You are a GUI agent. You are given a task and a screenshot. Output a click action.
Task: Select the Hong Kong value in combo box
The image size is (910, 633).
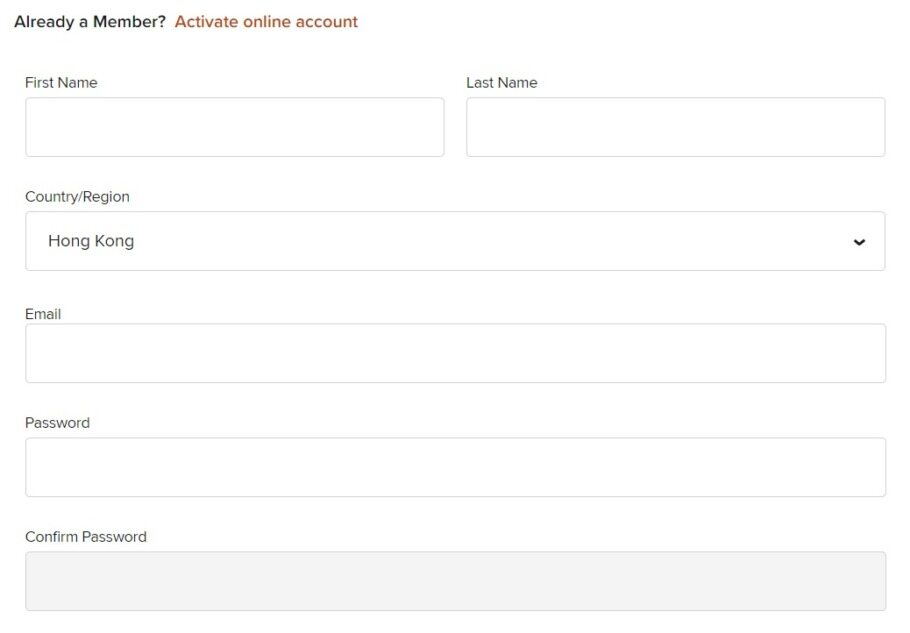(x=91, y=241)
